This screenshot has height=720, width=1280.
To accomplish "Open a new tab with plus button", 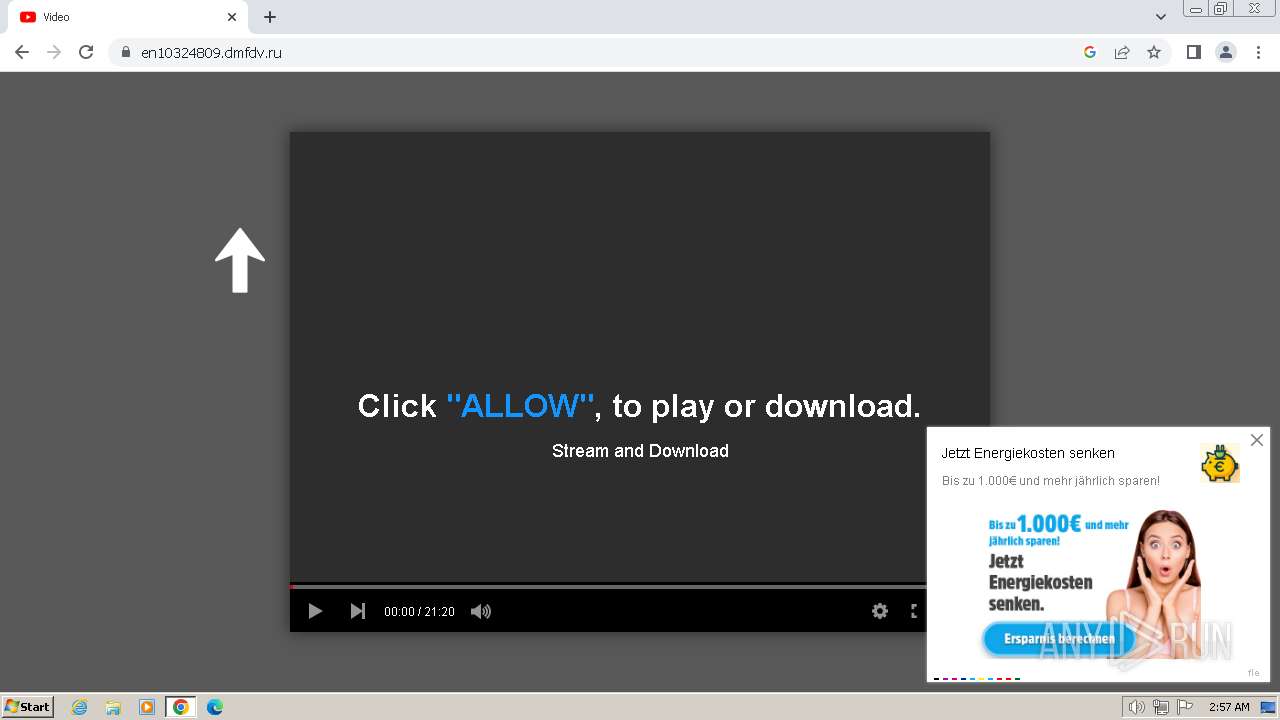I will click(270, 17).
